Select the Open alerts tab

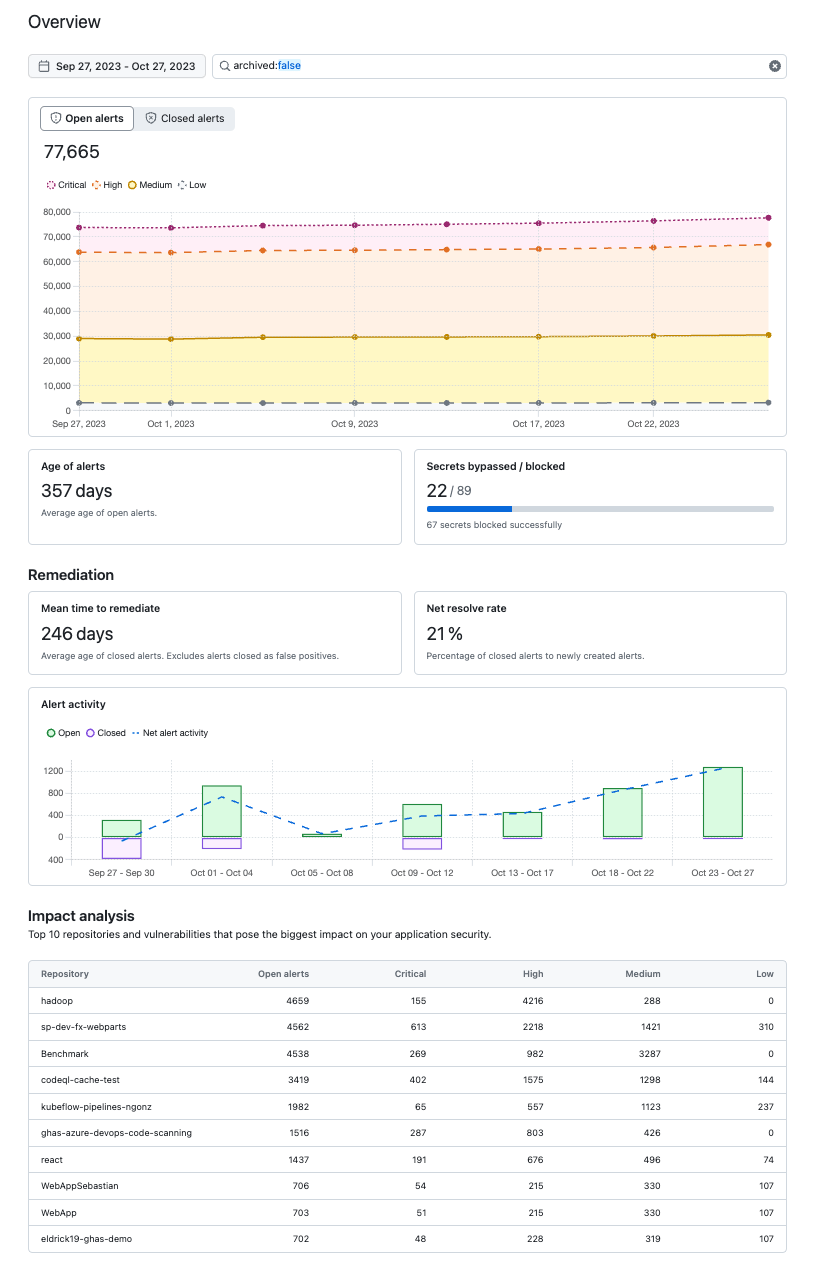pos(87,118)
